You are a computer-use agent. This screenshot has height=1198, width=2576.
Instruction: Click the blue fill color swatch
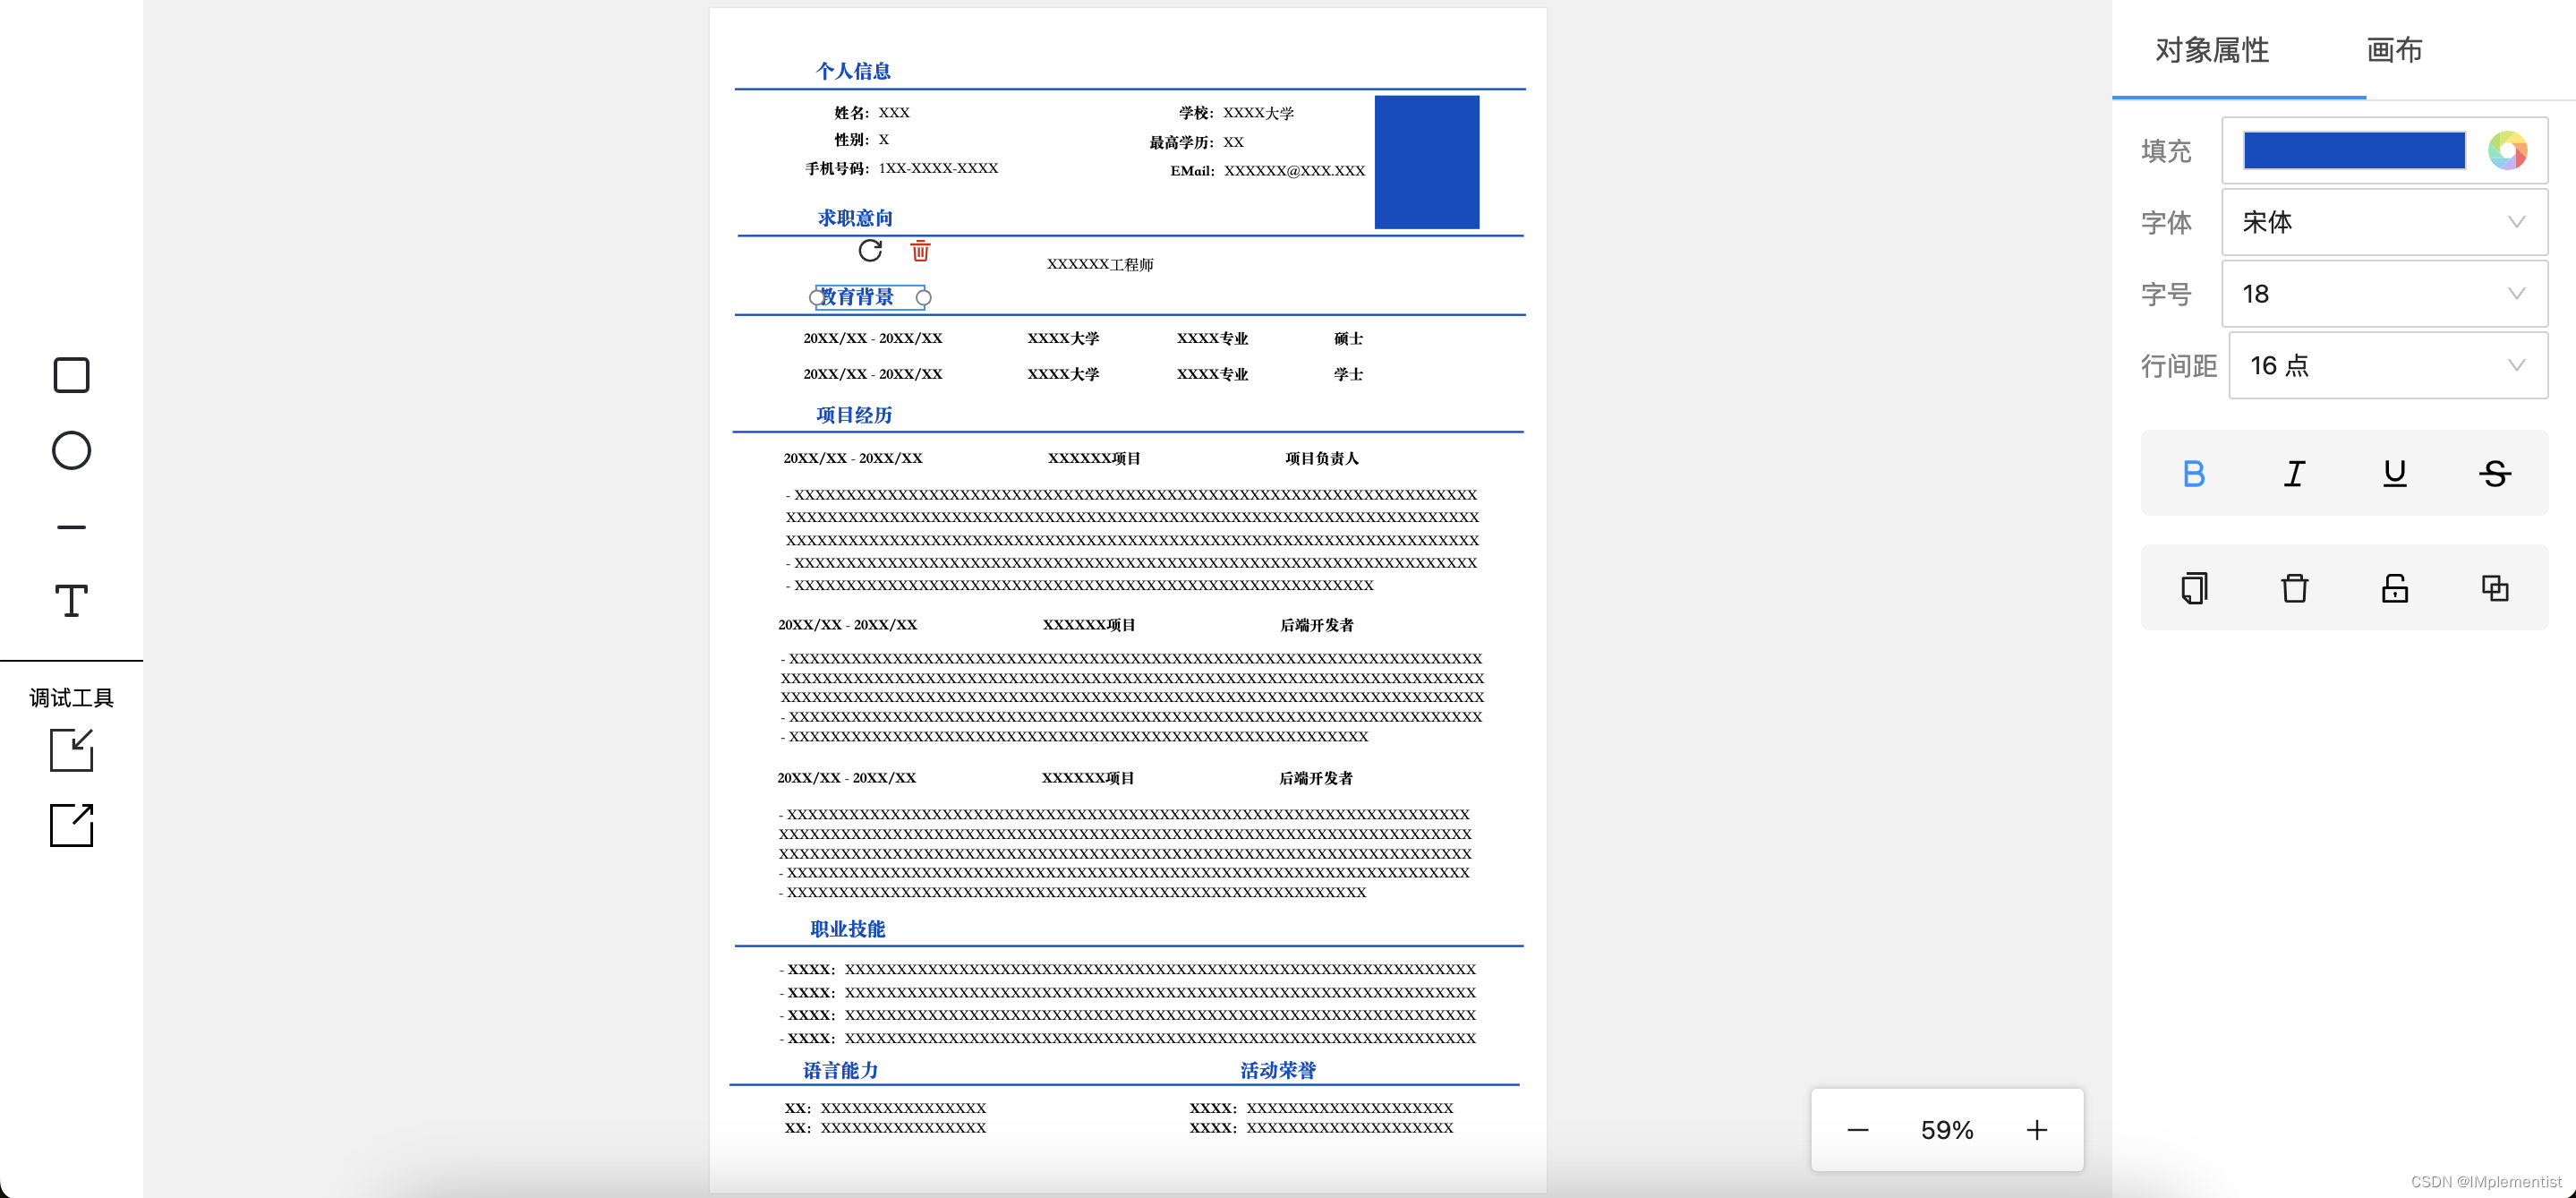click(2354, 151)
